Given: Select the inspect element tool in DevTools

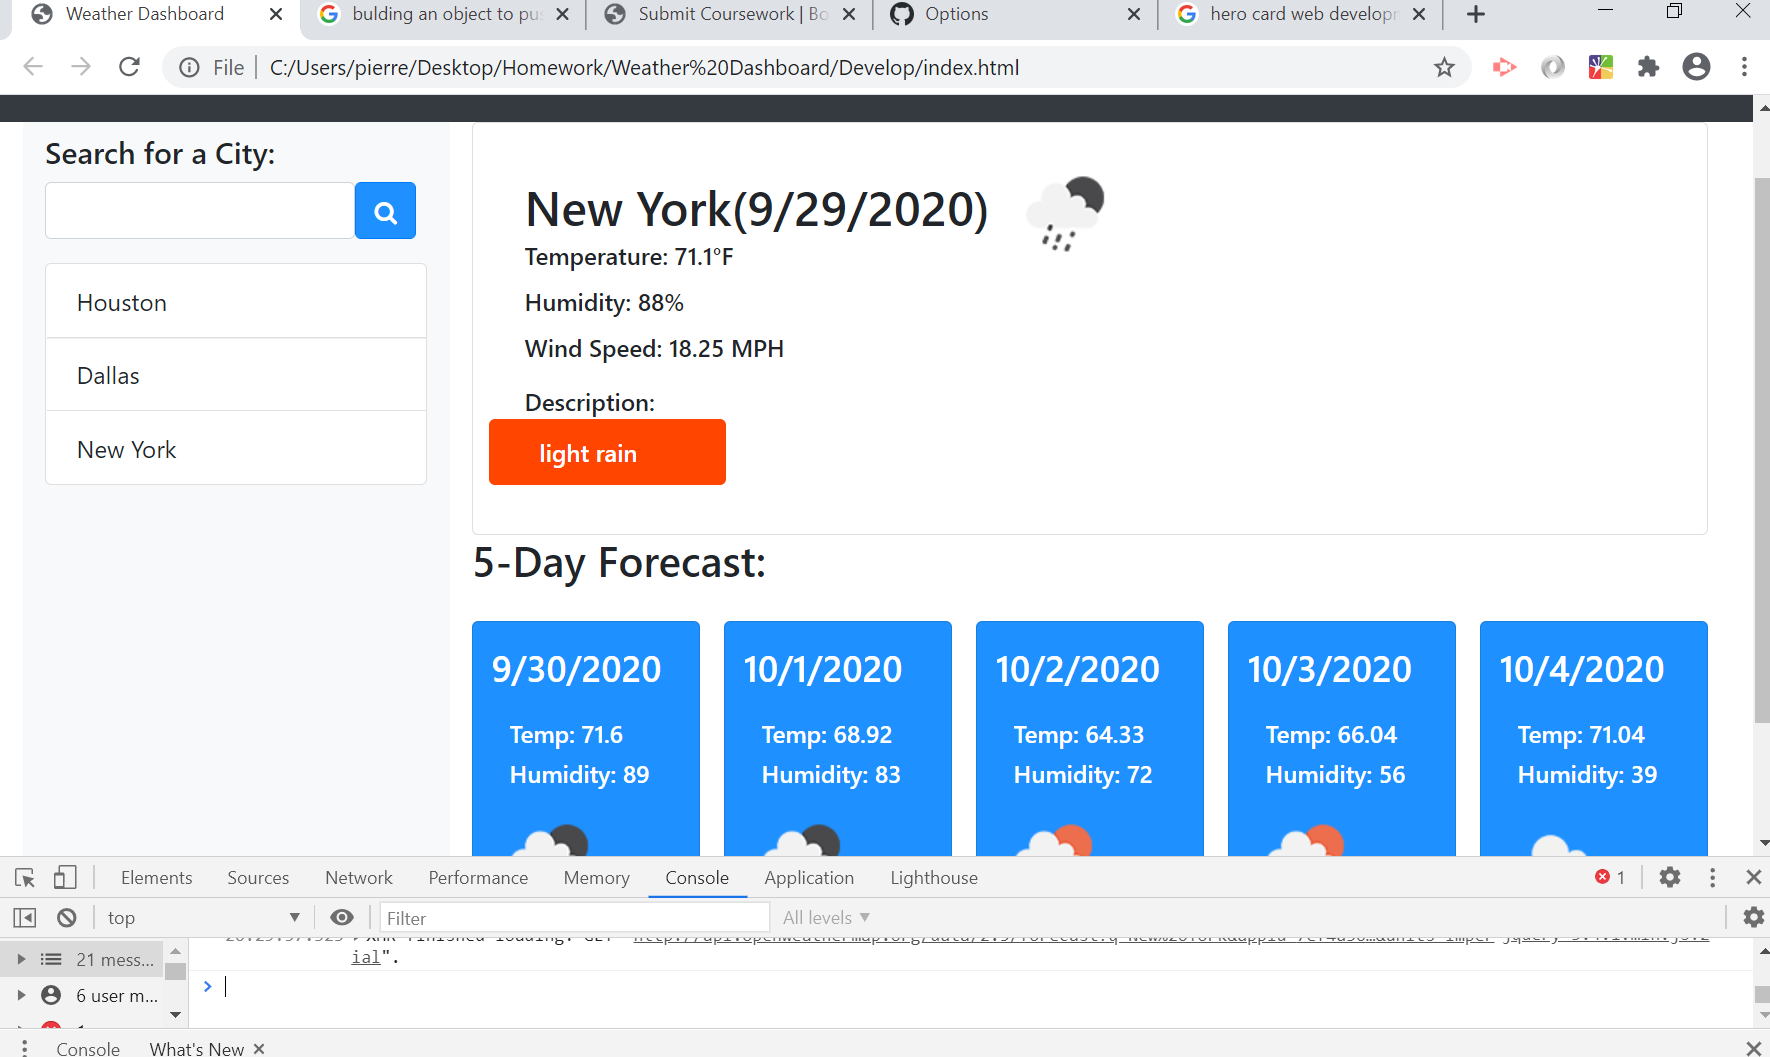Looking at the screenshot, I should click(x=24, y=877).
